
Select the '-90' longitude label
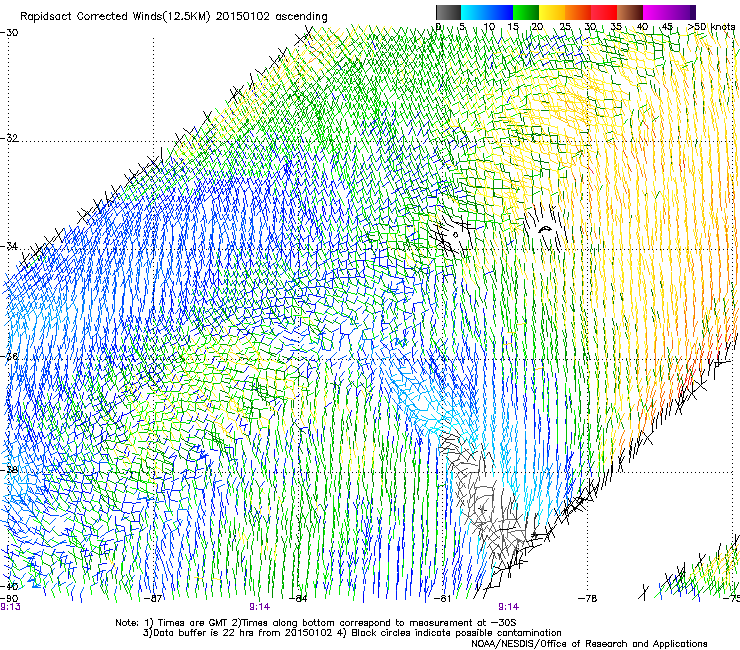pos(9,599)
